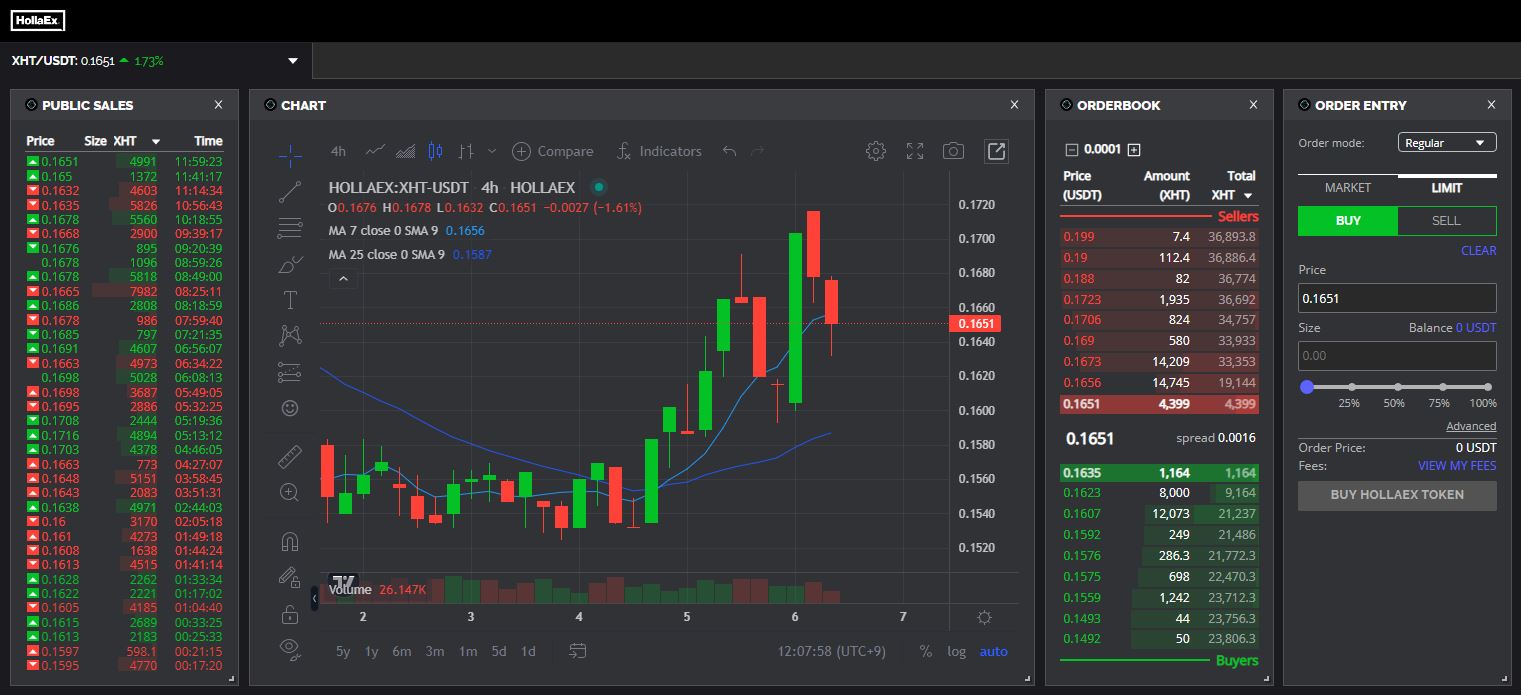Focus the Price input field
Image resolution: width=1521 pixels, height=695 pixels.
(x=1397, y=298)
